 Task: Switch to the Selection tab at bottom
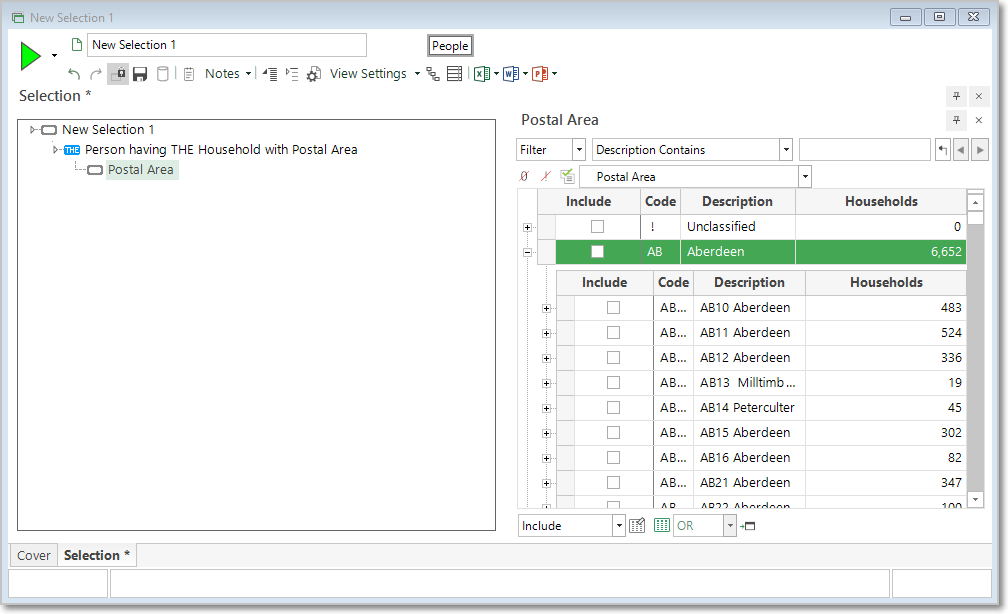point(96,555)
